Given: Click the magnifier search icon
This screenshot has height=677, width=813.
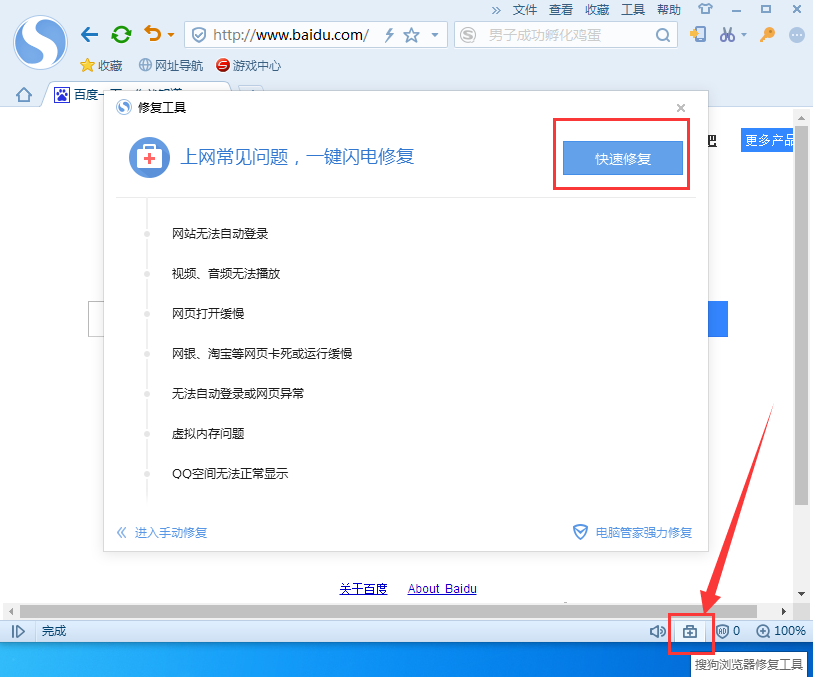Looking at the screenshot, I should pos(663,35).
